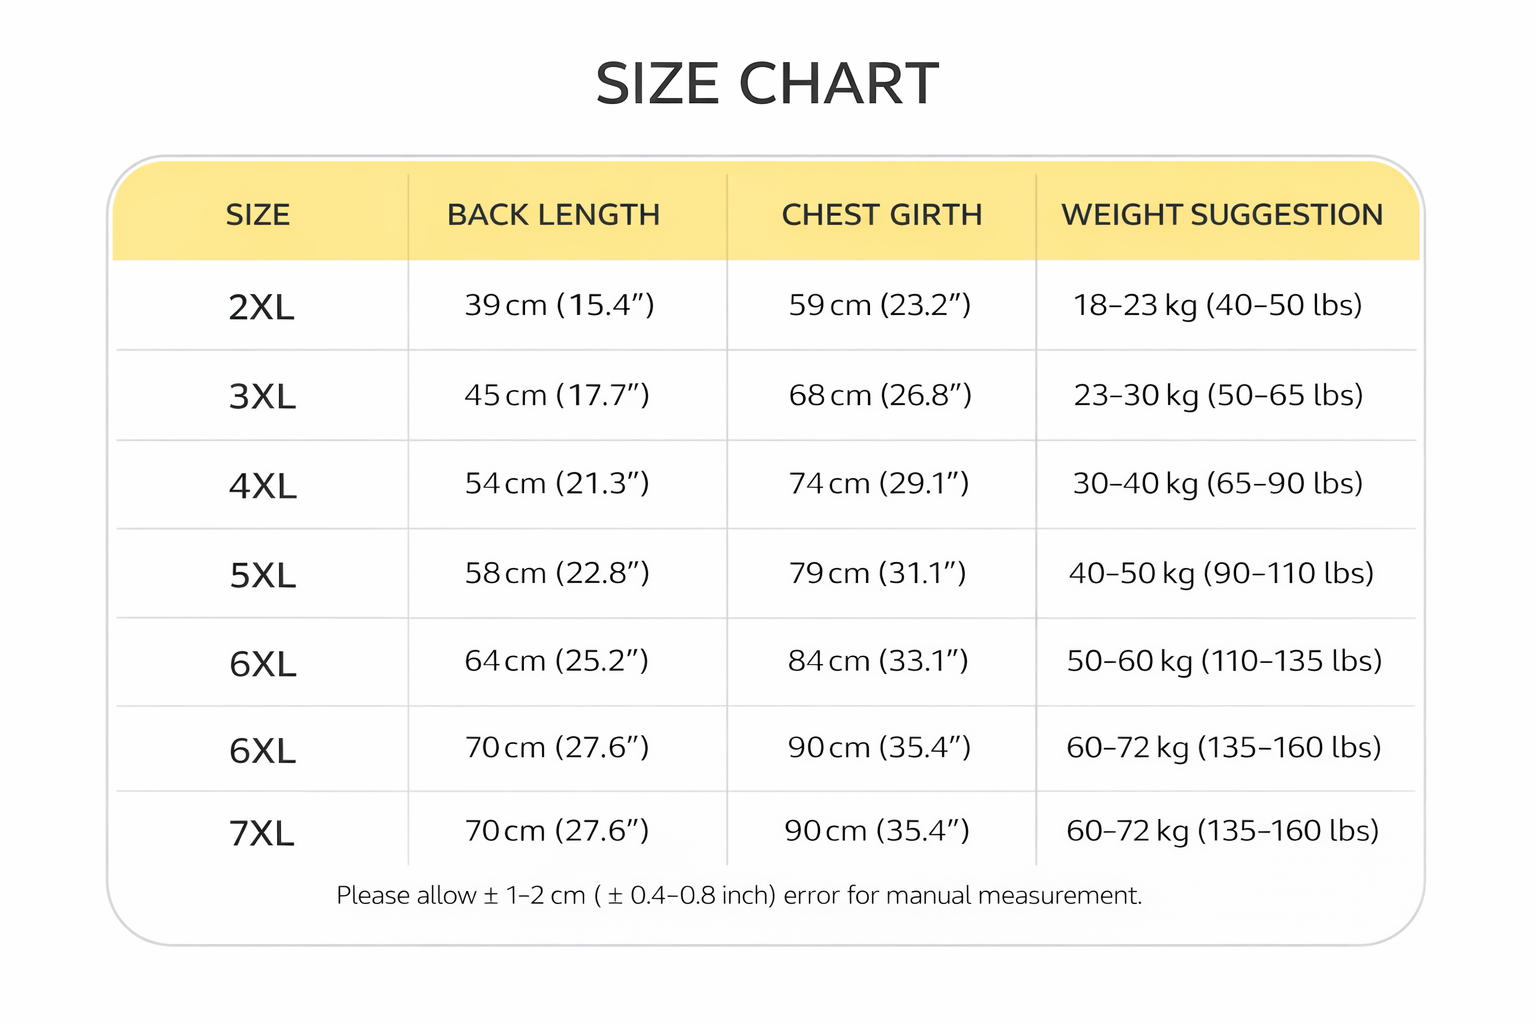Viewport: 1536px width, 1024px height.
Task: Click the 50–60 kg (110–135 lbs) weight cell
Action: [1224, 661]
